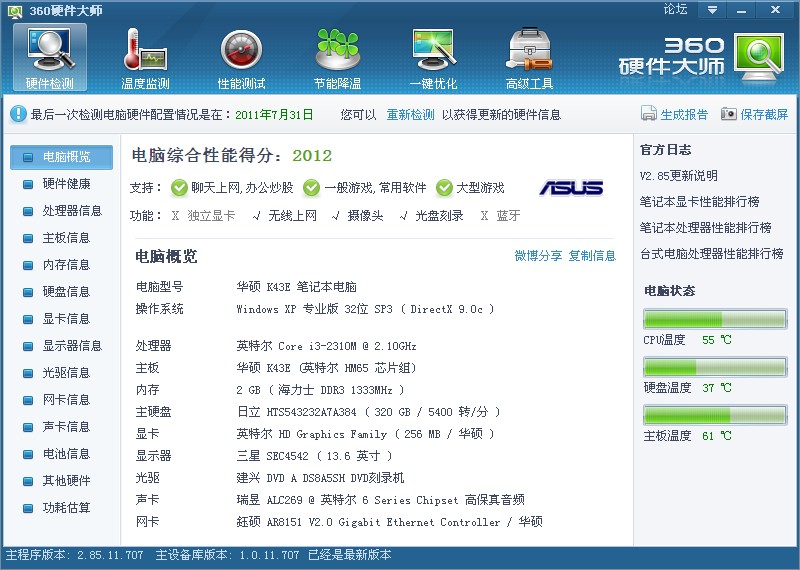
Task: Click the 海力士 DDR3 1333MHz memory value
Action: (320, 390)
